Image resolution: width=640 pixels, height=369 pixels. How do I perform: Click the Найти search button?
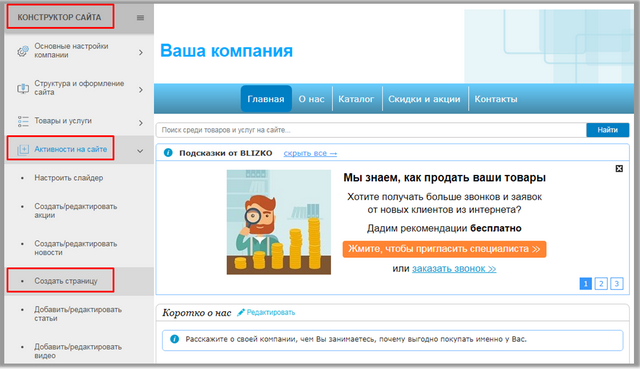click(x=607, y=130)
